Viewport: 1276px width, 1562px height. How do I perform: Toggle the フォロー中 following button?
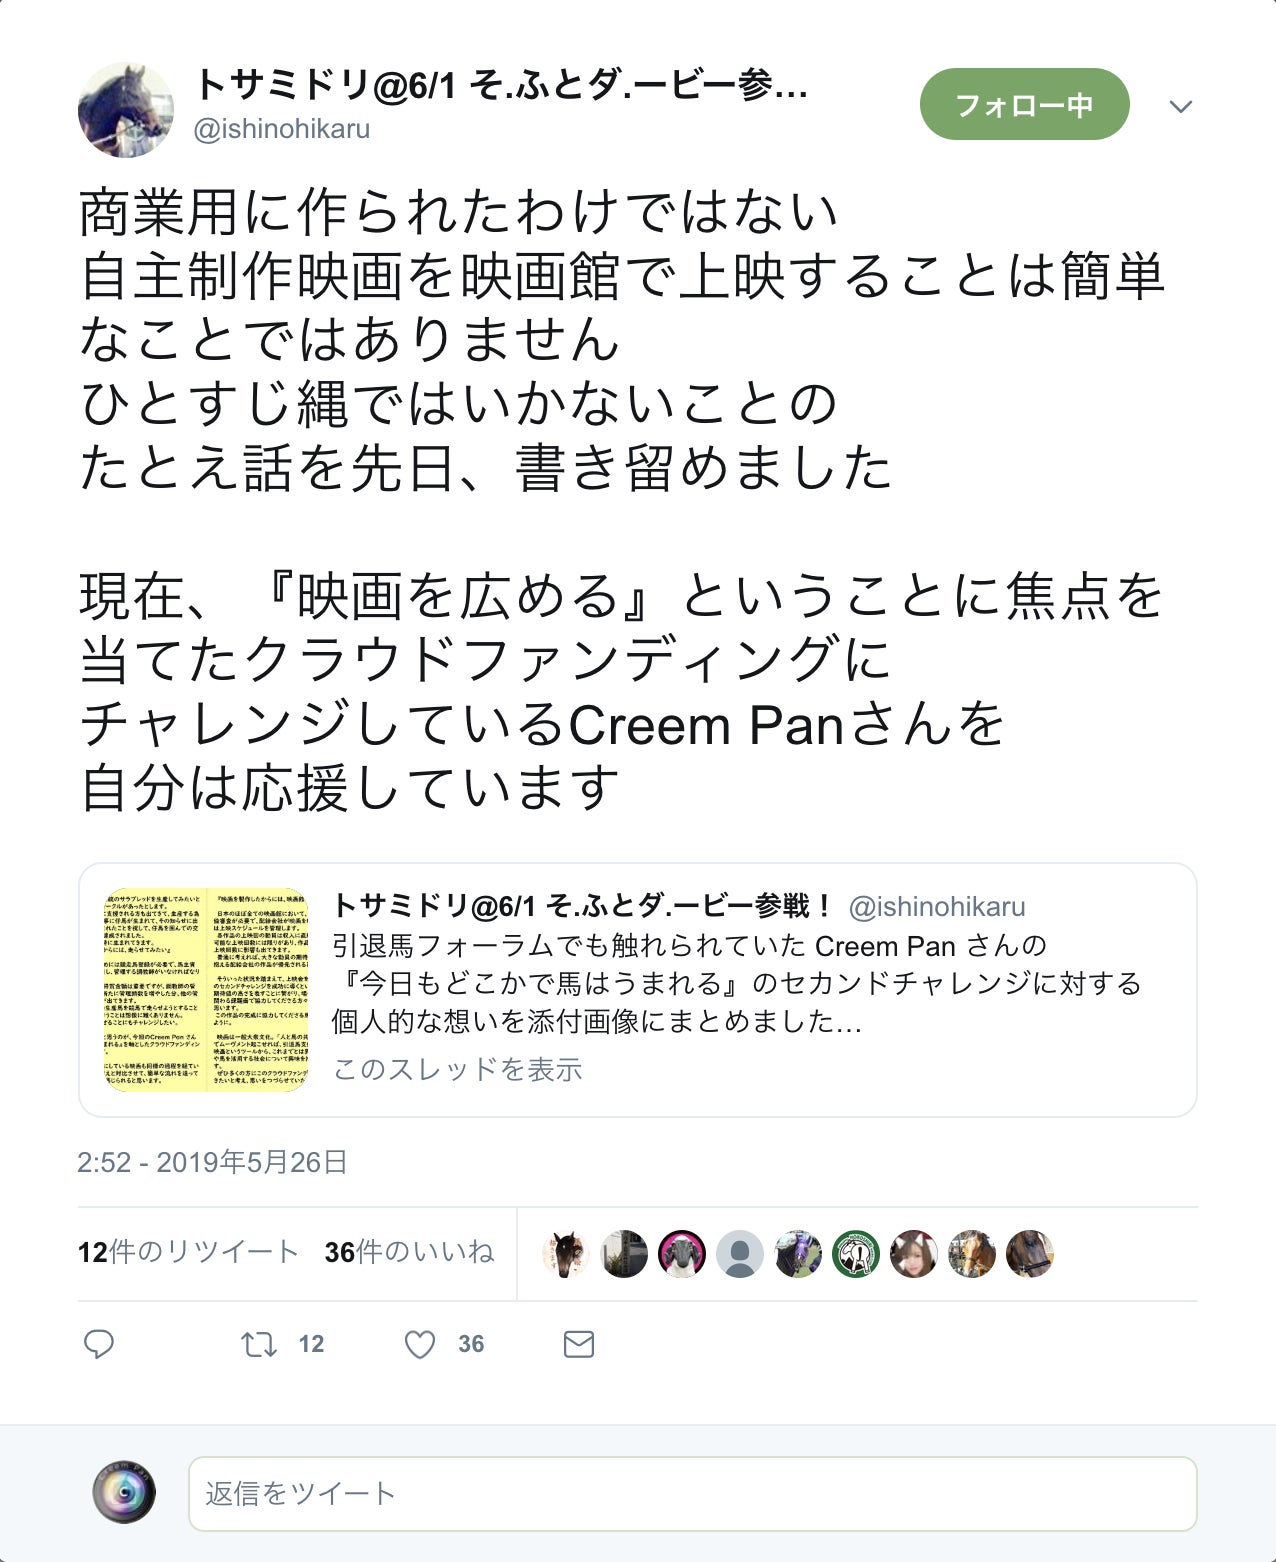coord(1025,104)
